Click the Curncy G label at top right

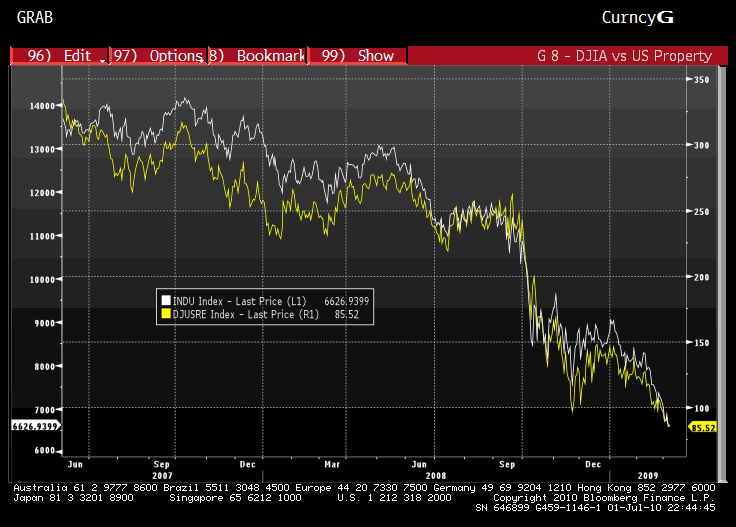[637, 17]
